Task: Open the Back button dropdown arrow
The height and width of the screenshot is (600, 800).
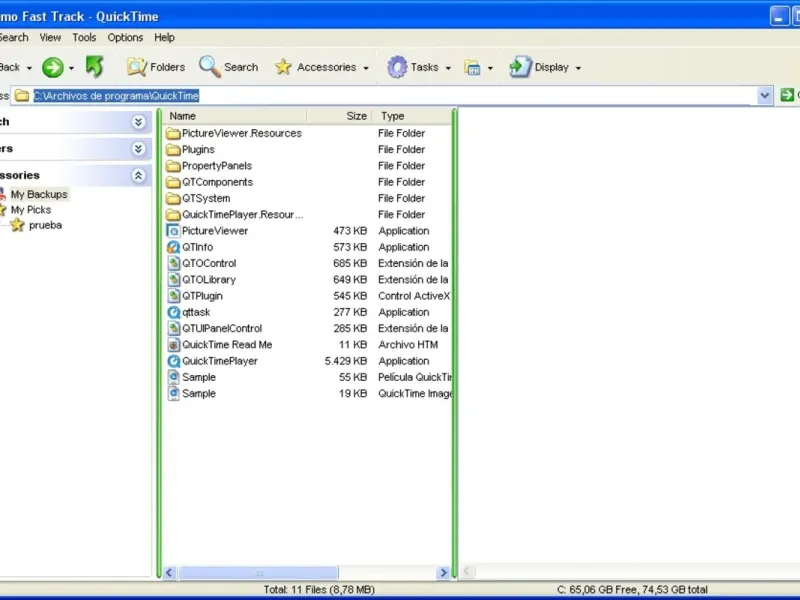Action: 29,68
